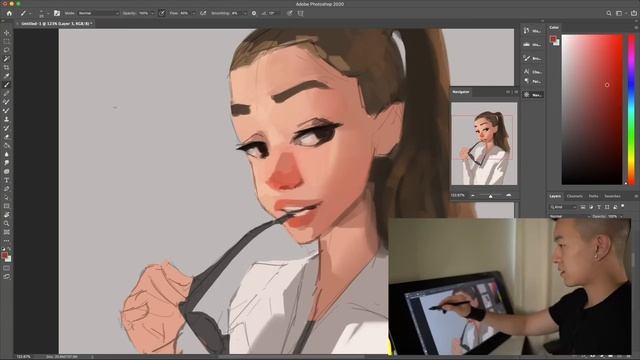Toggle filter for shape layers

(x=607, y=207)
